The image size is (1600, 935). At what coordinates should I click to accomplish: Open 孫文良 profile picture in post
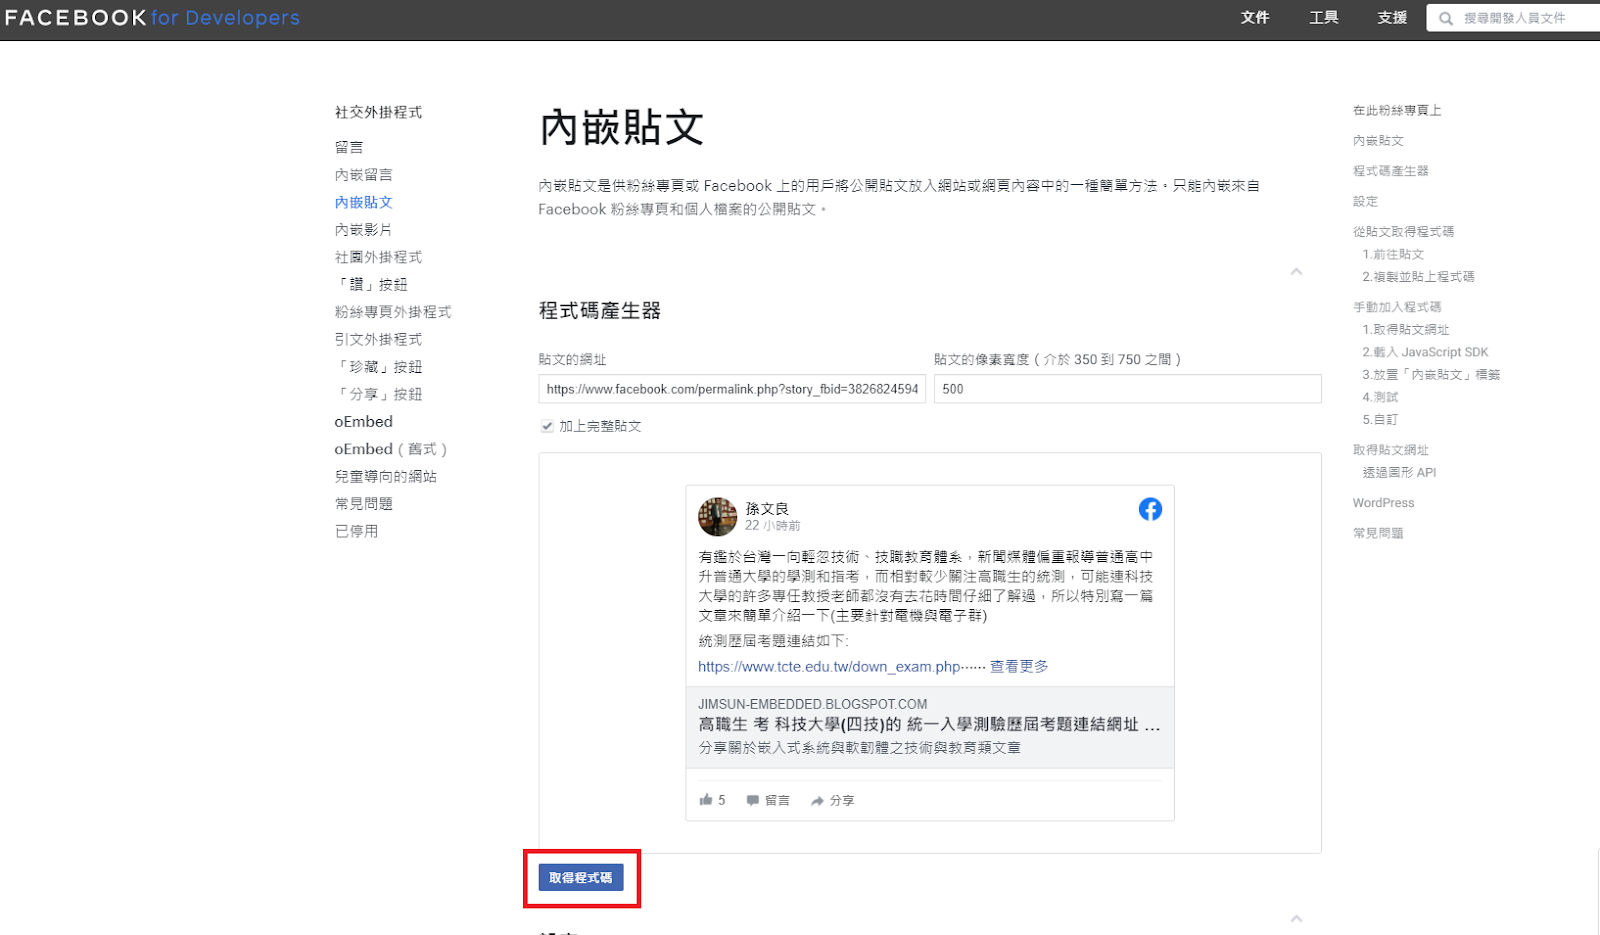tap(717, 517)
